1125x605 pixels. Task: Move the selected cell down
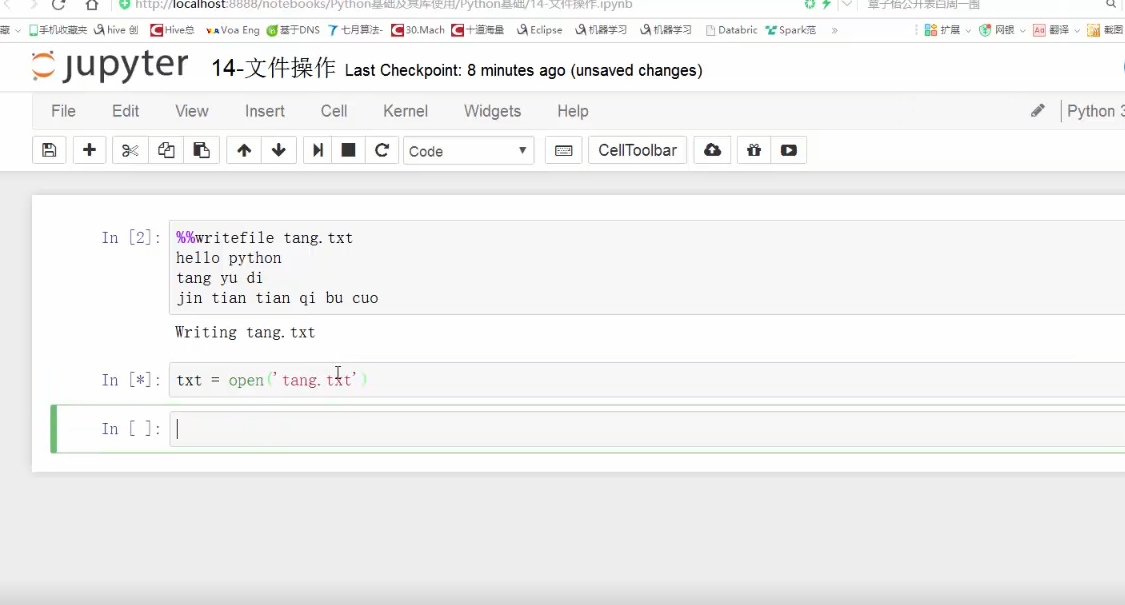(x=279, y=150)
